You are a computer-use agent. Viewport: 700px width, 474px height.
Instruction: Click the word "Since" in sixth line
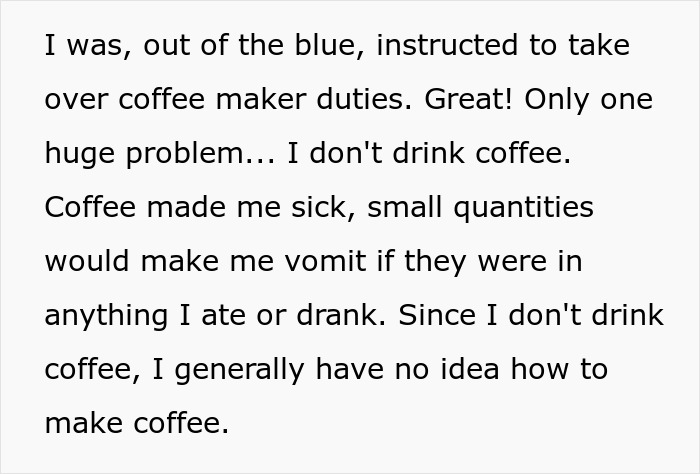(437, 315)
